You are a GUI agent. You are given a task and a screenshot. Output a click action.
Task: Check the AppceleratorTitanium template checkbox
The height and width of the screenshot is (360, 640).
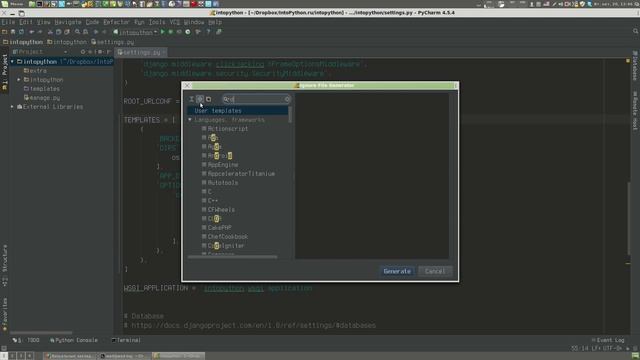204,173
